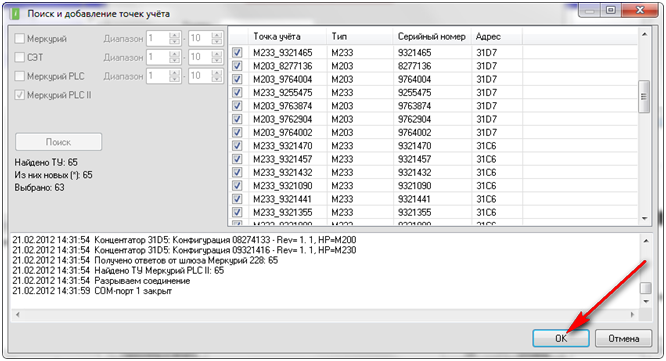Viewport: 666px width, 361px height.
Task: Uncheck row M203_9764002
Action: click(x=237, y=132)
